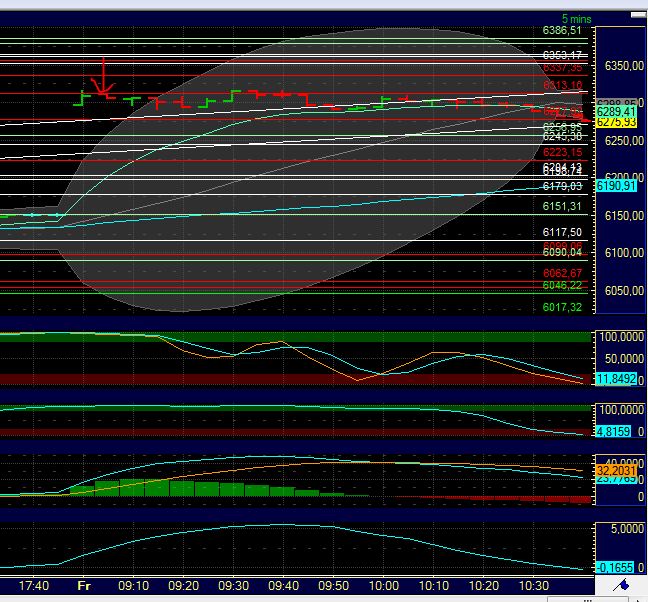Click the 09:30 time axis label
The height and width of the screenshot is (602, 648).
[x=233, y=586]
